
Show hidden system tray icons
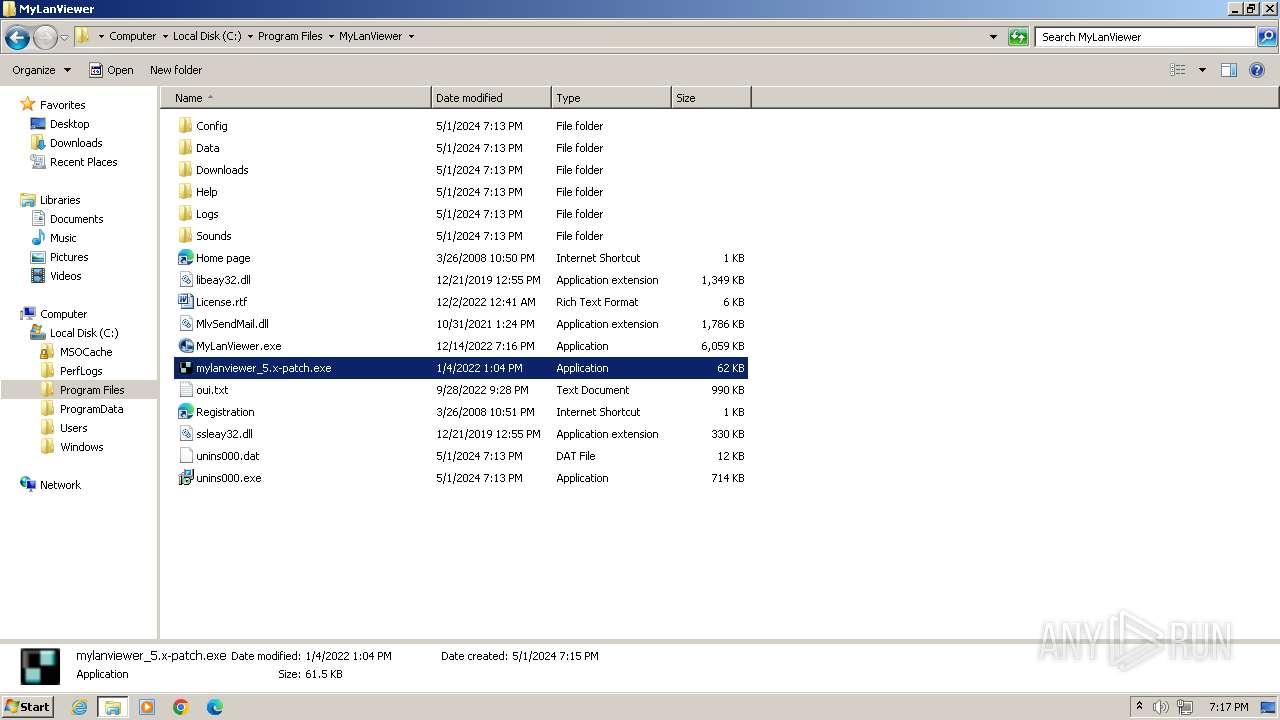tap(1139, 707)
